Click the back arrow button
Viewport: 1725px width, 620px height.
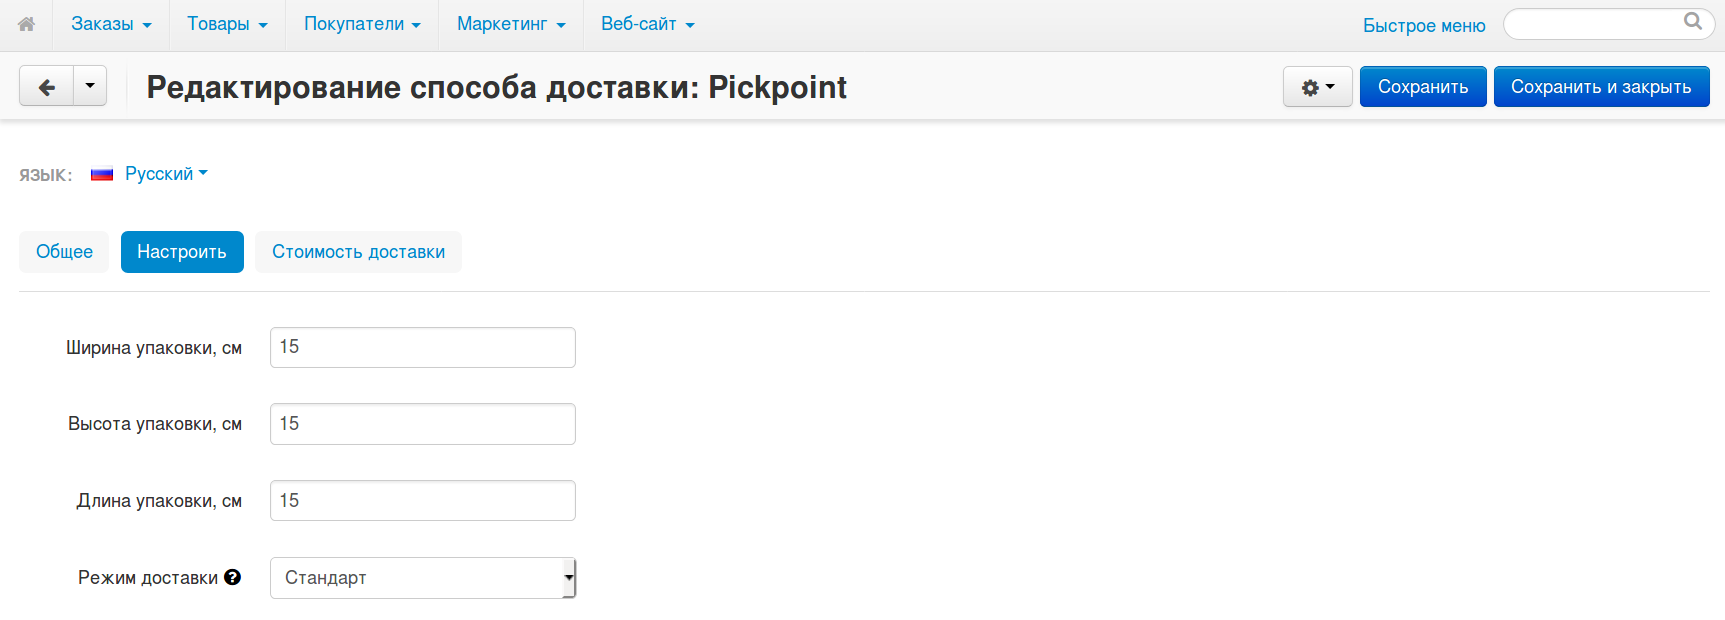[46, 87]
